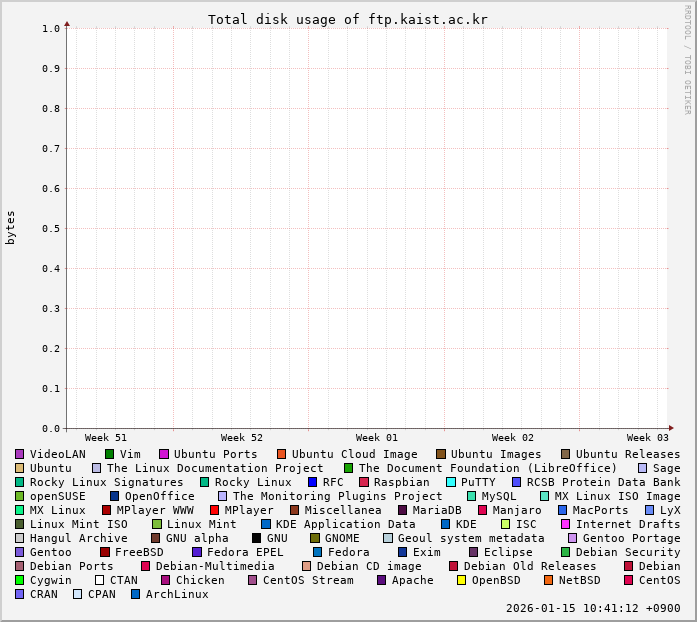
Task: Click the Cygwin bright green swatch
Action: coord(19,580)
